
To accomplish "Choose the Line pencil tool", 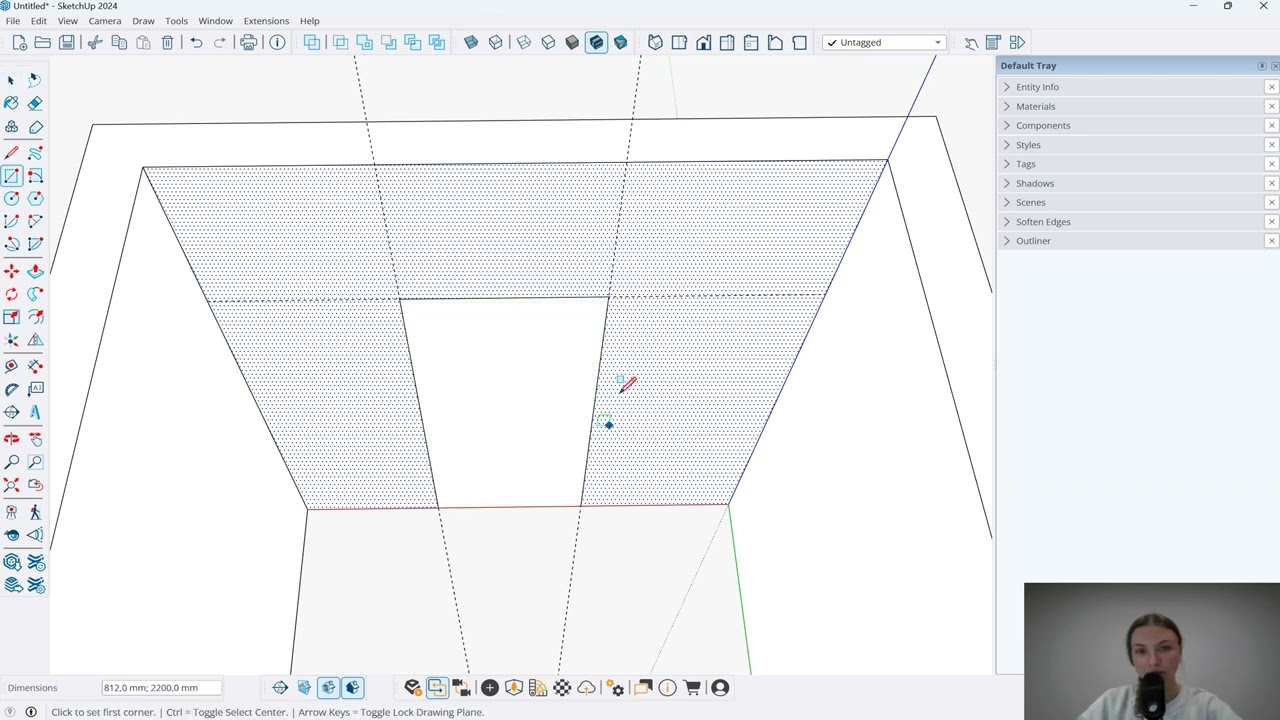I will click(x=11, y=152).
